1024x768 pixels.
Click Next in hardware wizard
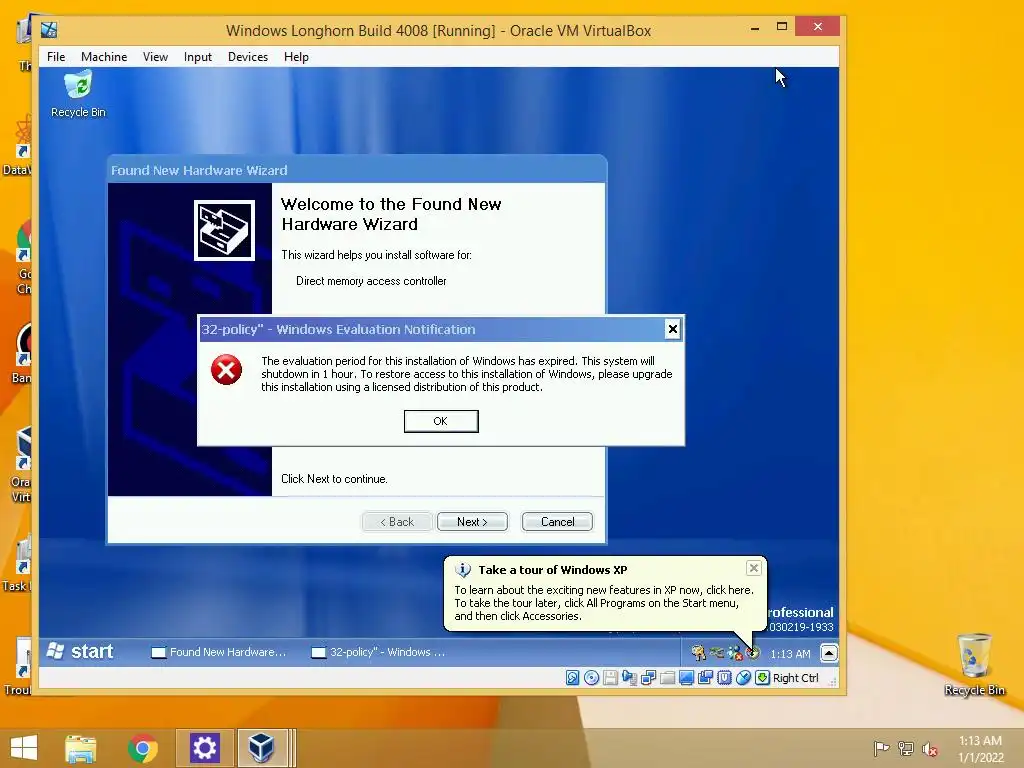472,522
